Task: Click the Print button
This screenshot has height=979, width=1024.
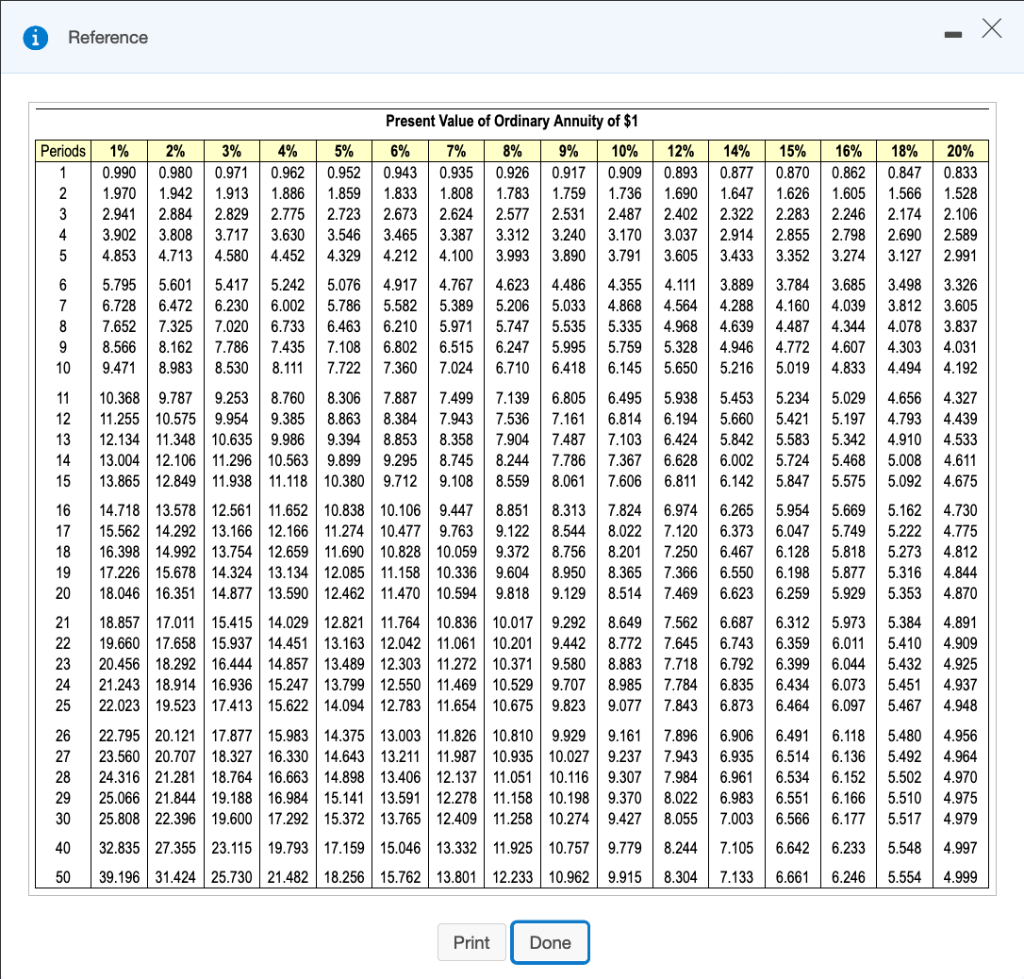Action: click(471, 941)
